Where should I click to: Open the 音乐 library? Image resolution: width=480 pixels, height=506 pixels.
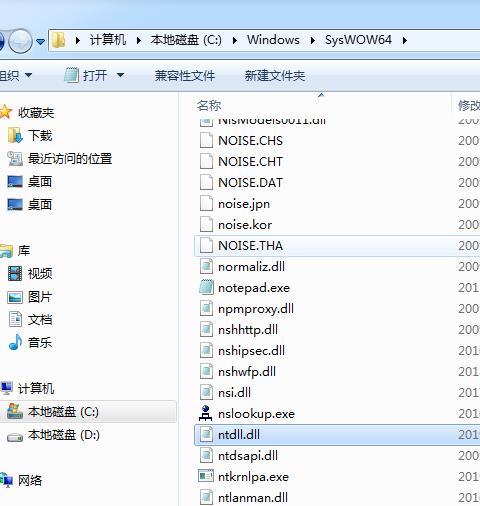[40, 343]
